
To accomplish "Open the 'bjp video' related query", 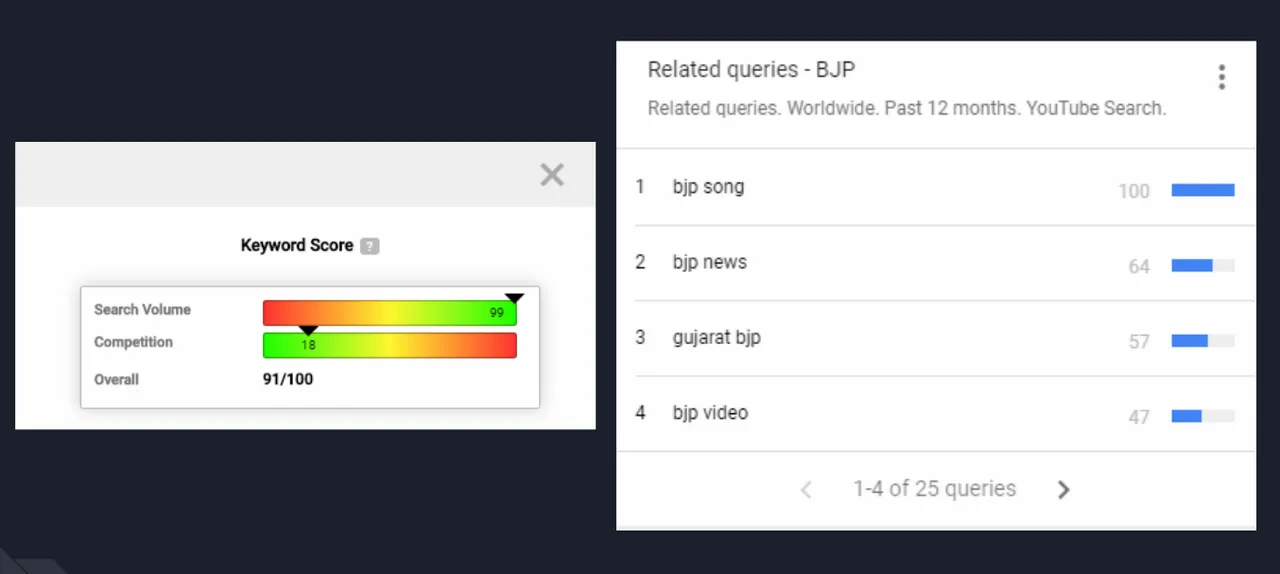I will (x=710, y=413).
